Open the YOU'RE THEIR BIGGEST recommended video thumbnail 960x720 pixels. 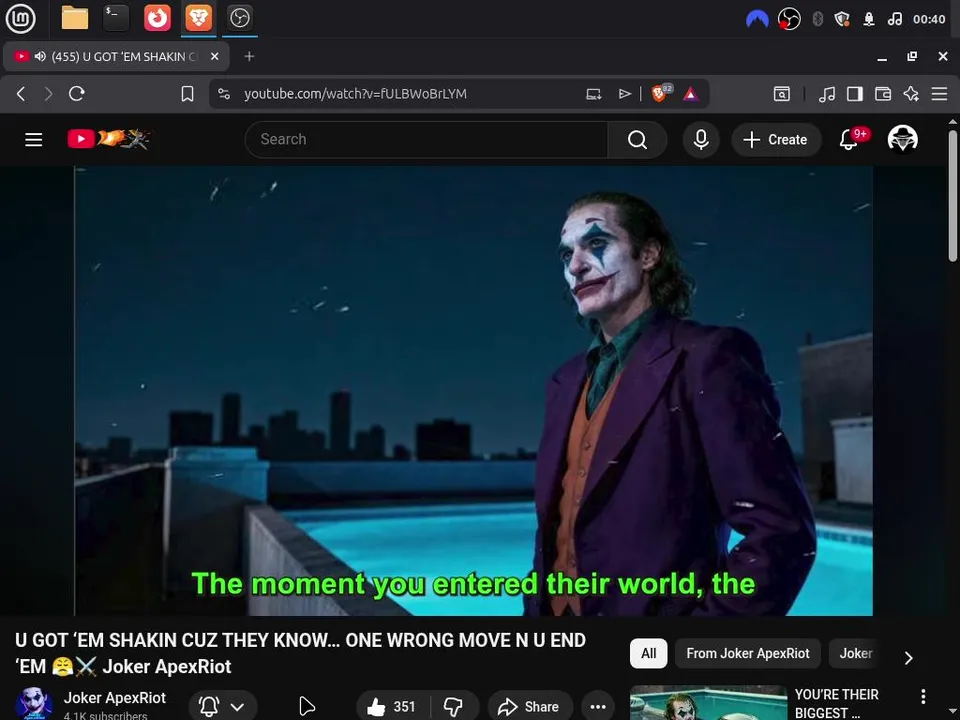click(x=708, y=703)
